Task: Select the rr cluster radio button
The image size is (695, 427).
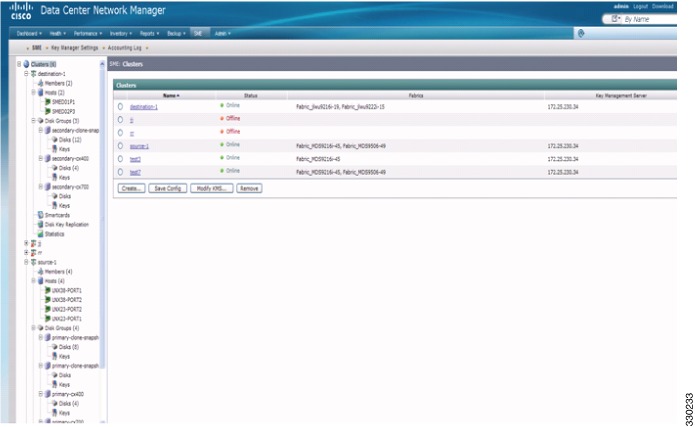Action: click(x=120, y=133)
